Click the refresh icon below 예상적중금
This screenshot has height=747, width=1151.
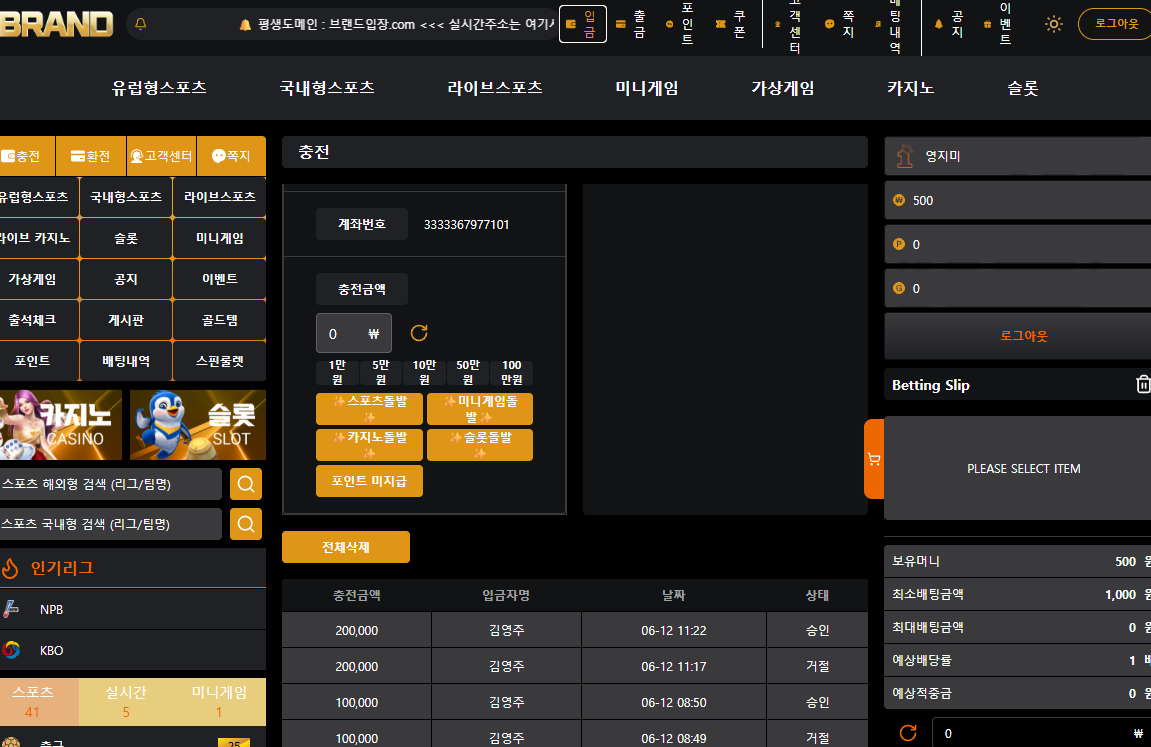click(908, 732)
